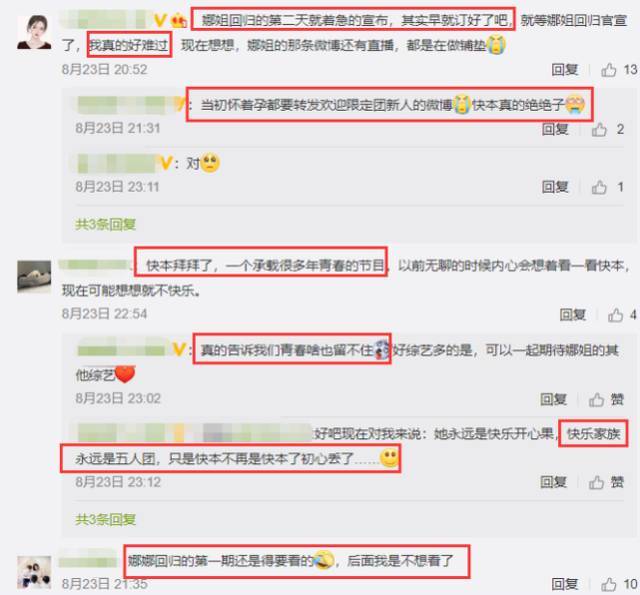The height and width of the screenshot is (595, 640).
Task: Expand first 共3条回复 replies link
Action: [x=106, y=224]
